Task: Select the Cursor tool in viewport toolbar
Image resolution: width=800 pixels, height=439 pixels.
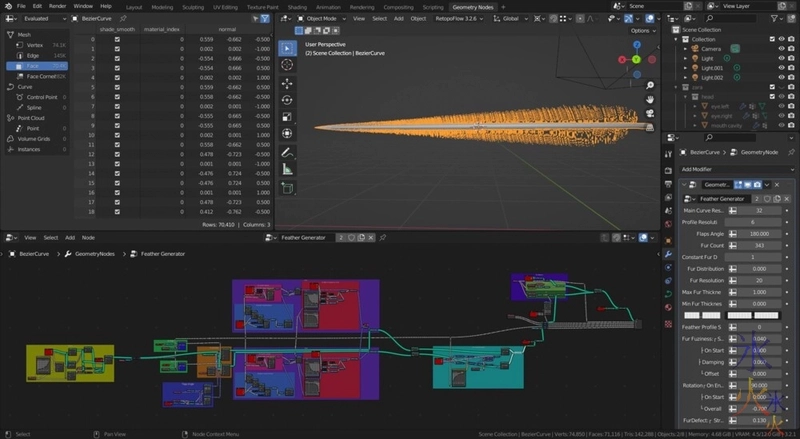Action: tap(287, 65)
